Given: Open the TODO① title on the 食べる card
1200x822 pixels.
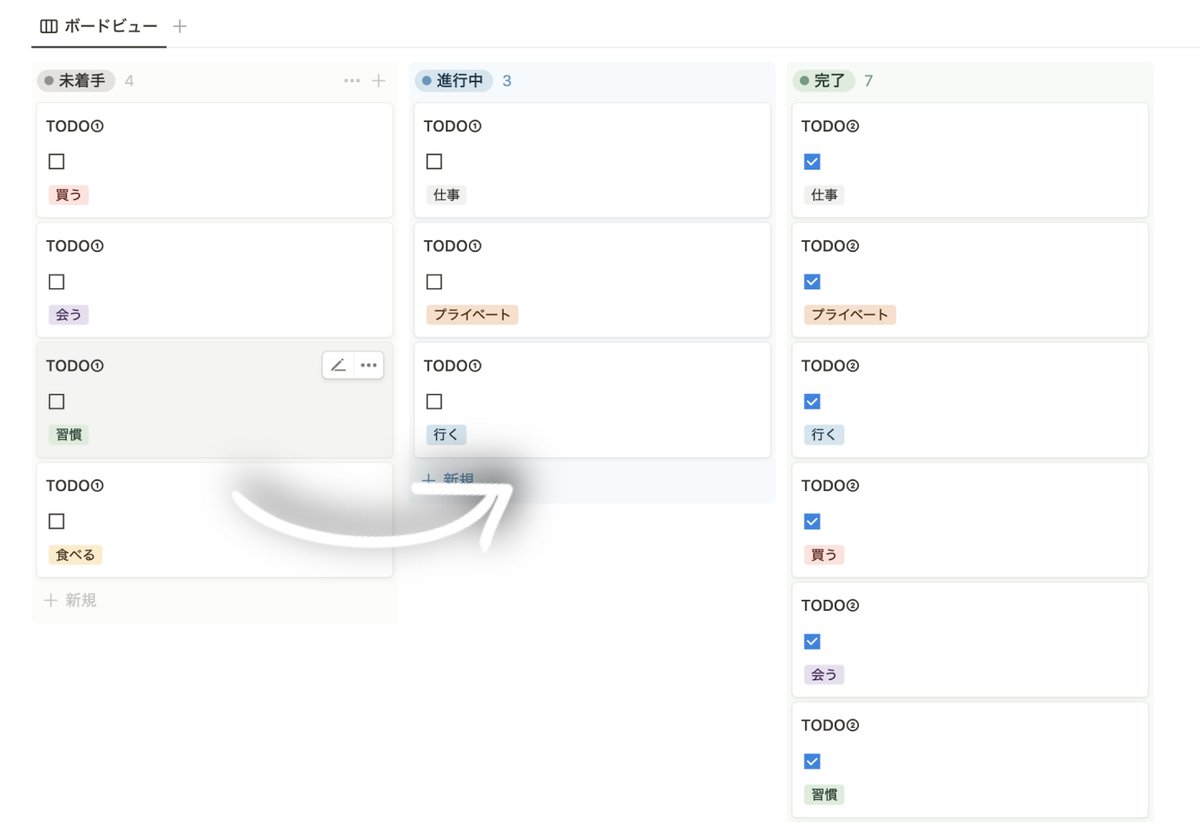Looking at the screenshot, I should pyautogui.click(x=75, y=486).
